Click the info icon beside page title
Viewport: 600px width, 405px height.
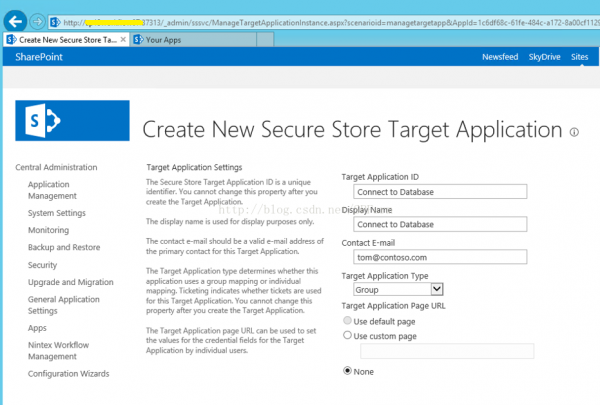coord(574,132)
